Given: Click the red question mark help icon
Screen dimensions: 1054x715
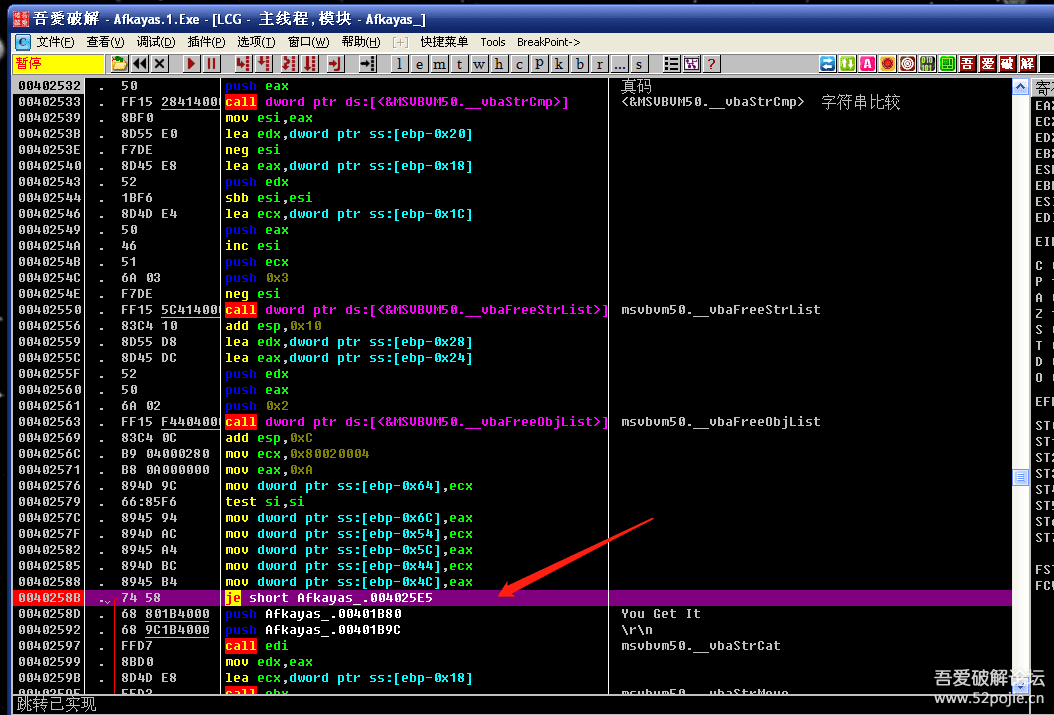Looking at the screenshot, I should pyautogui.click(x=711, y=64).
